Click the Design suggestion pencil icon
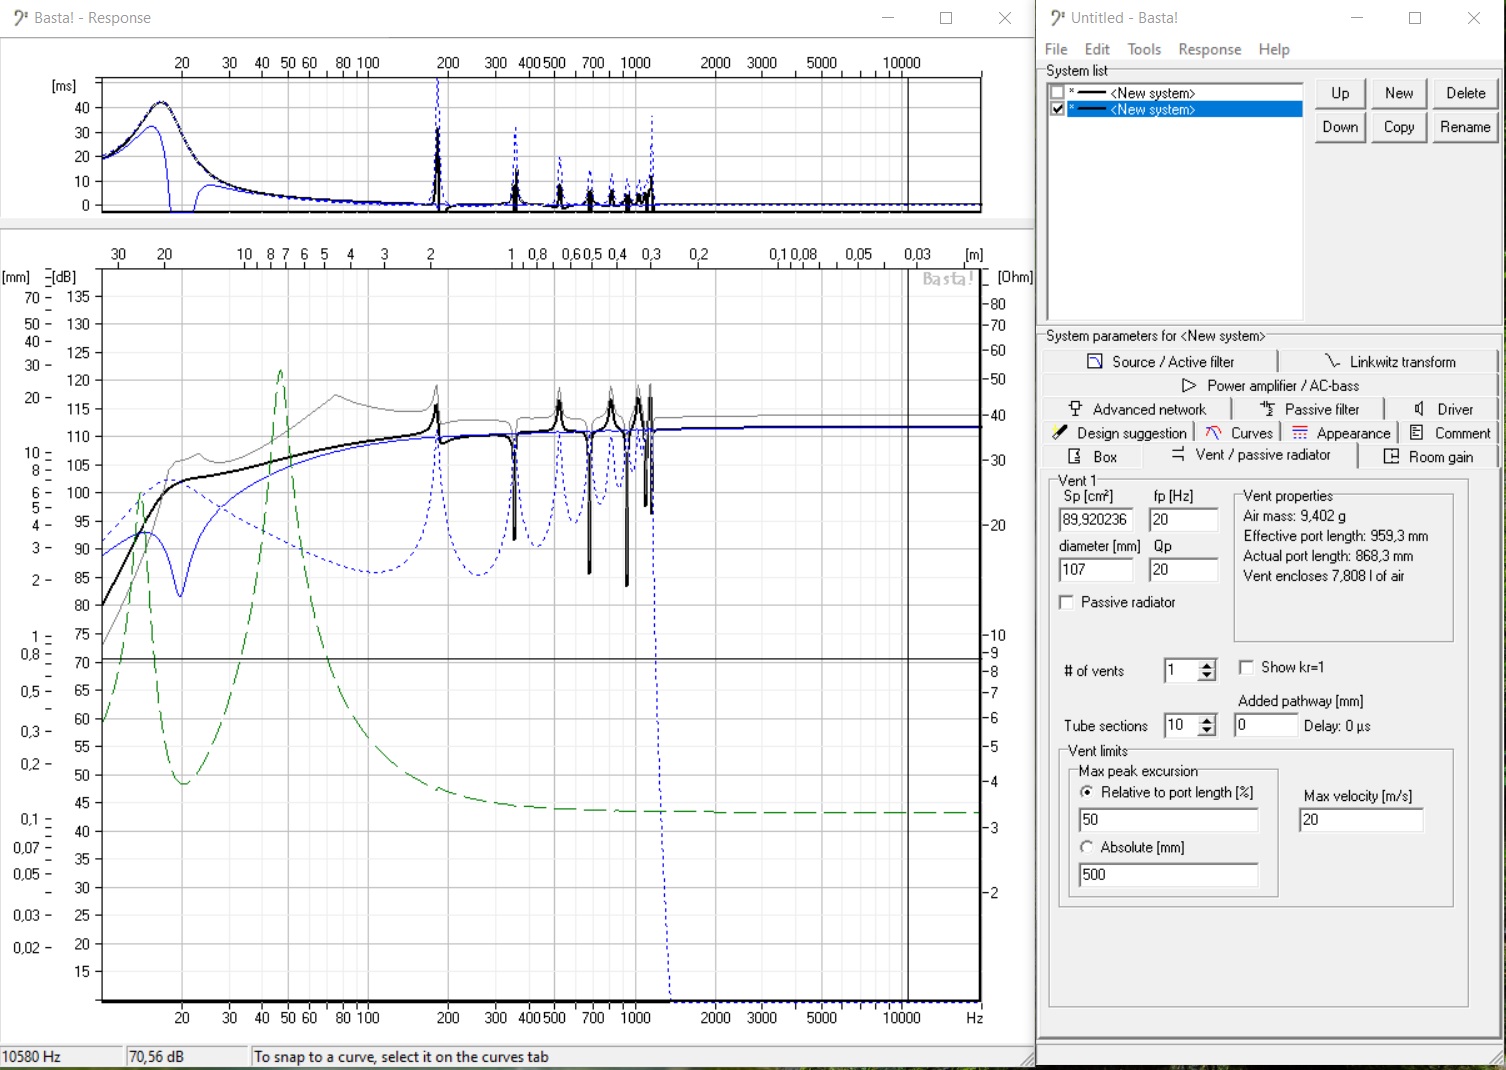1506x1070 pixels. (x=1060, y=433)
